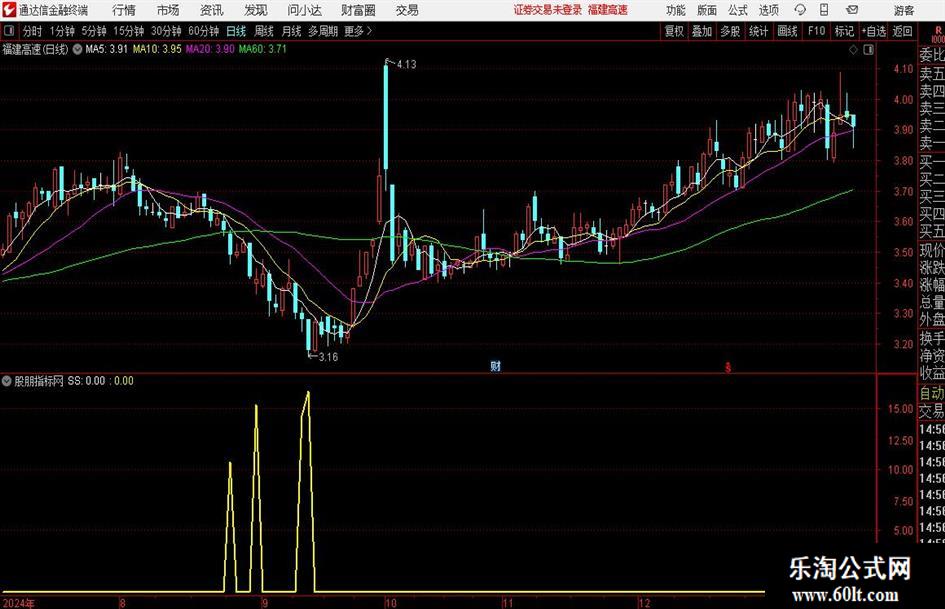
Task: Open the 市场 menu
Action: 168,10
